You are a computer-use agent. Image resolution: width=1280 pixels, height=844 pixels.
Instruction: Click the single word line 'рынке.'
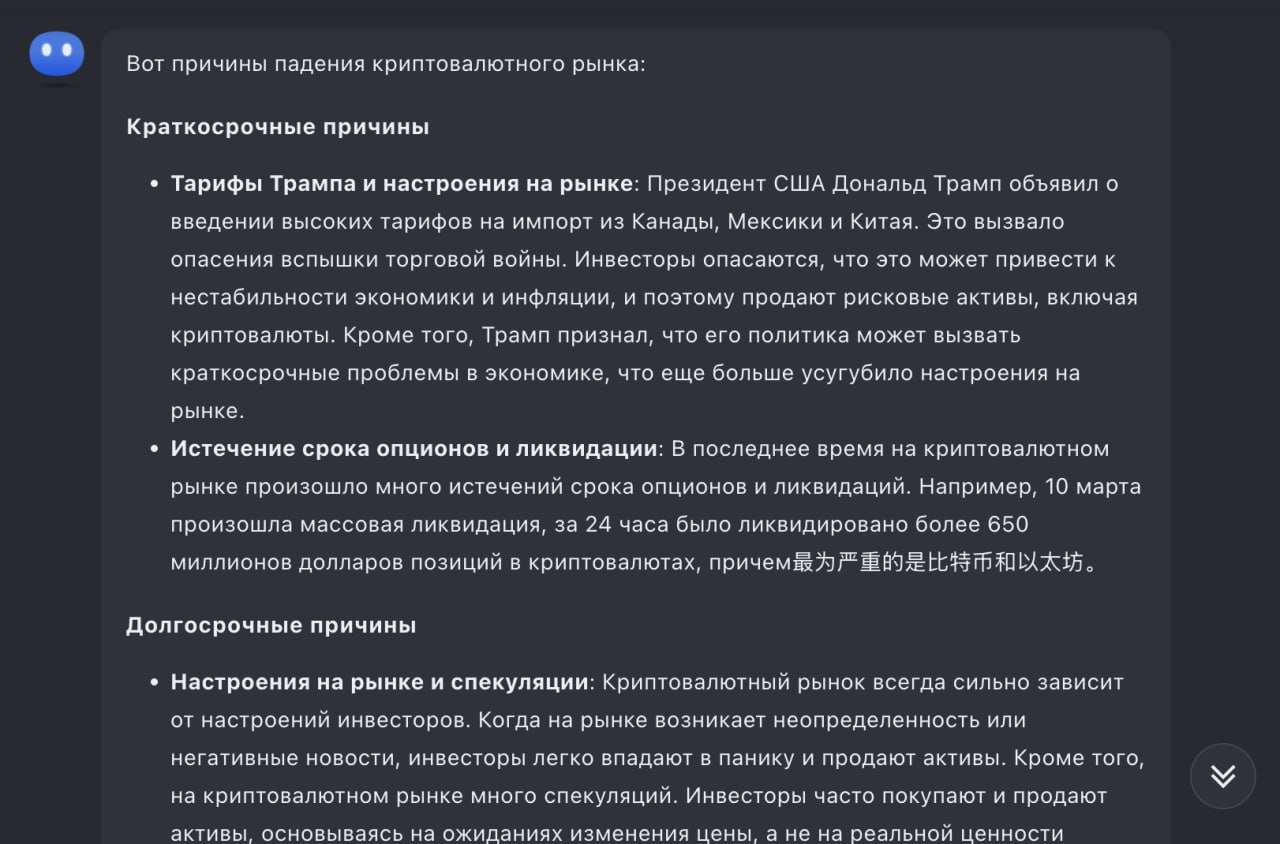coord(207,411)
